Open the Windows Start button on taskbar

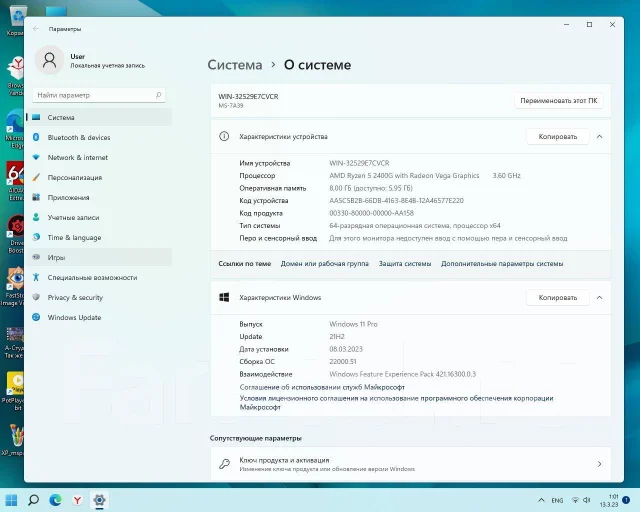pos(11,500)
